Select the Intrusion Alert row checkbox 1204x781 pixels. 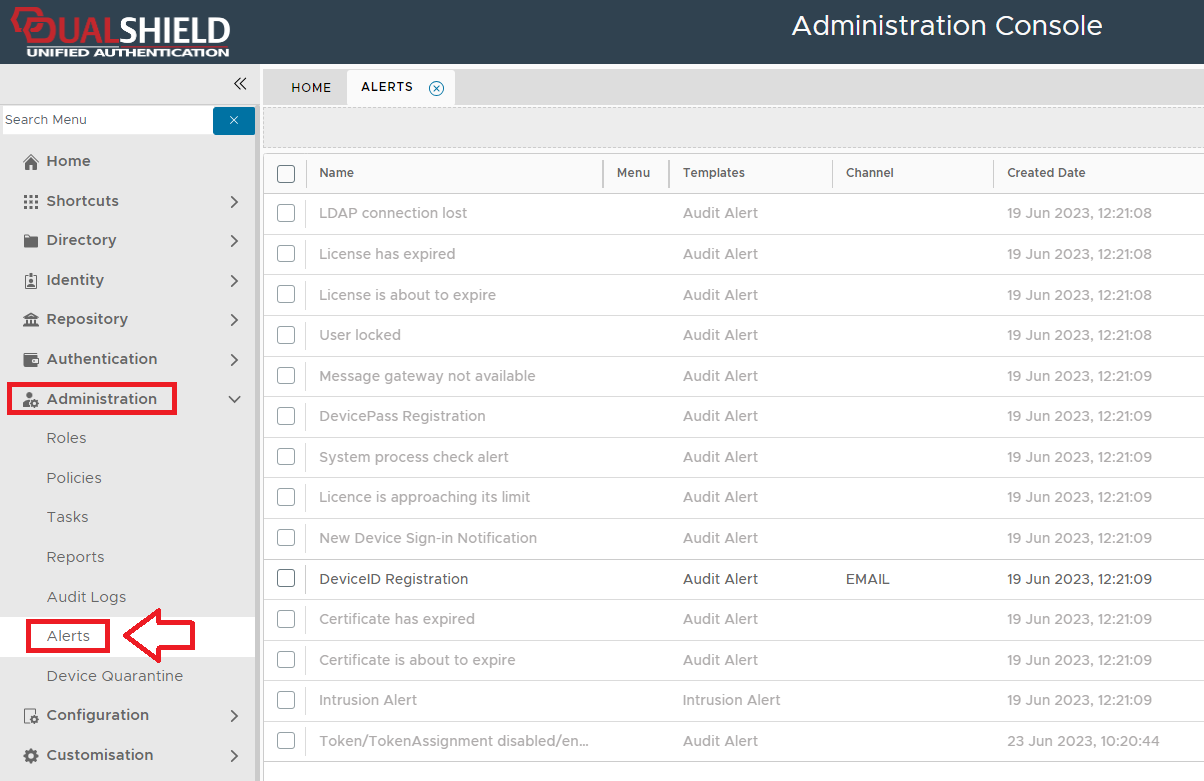pos(286,700)
